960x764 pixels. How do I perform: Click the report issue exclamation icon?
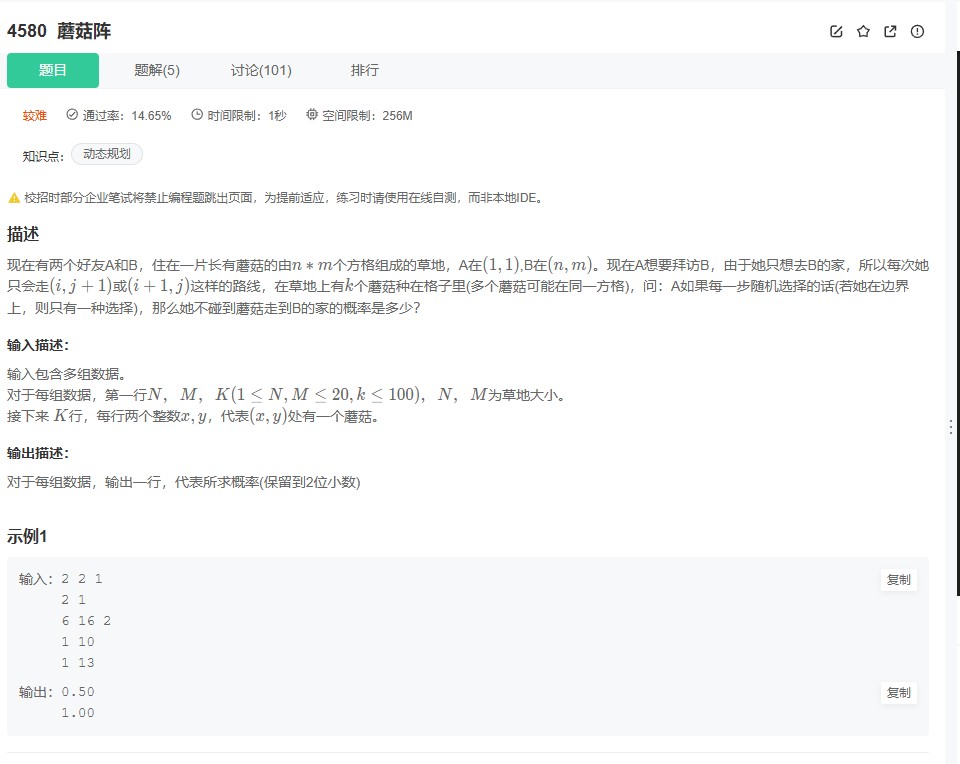pos(917,31)
